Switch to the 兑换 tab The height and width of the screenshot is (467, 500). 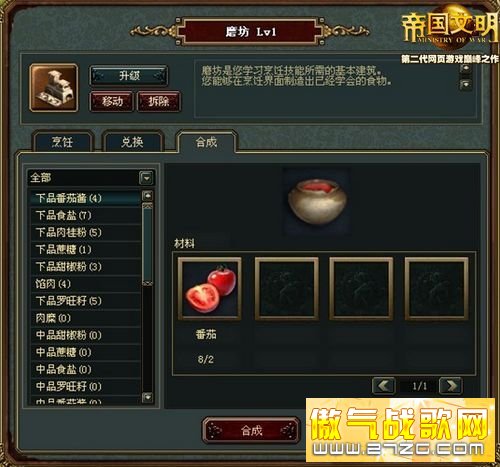coord(133,142)
